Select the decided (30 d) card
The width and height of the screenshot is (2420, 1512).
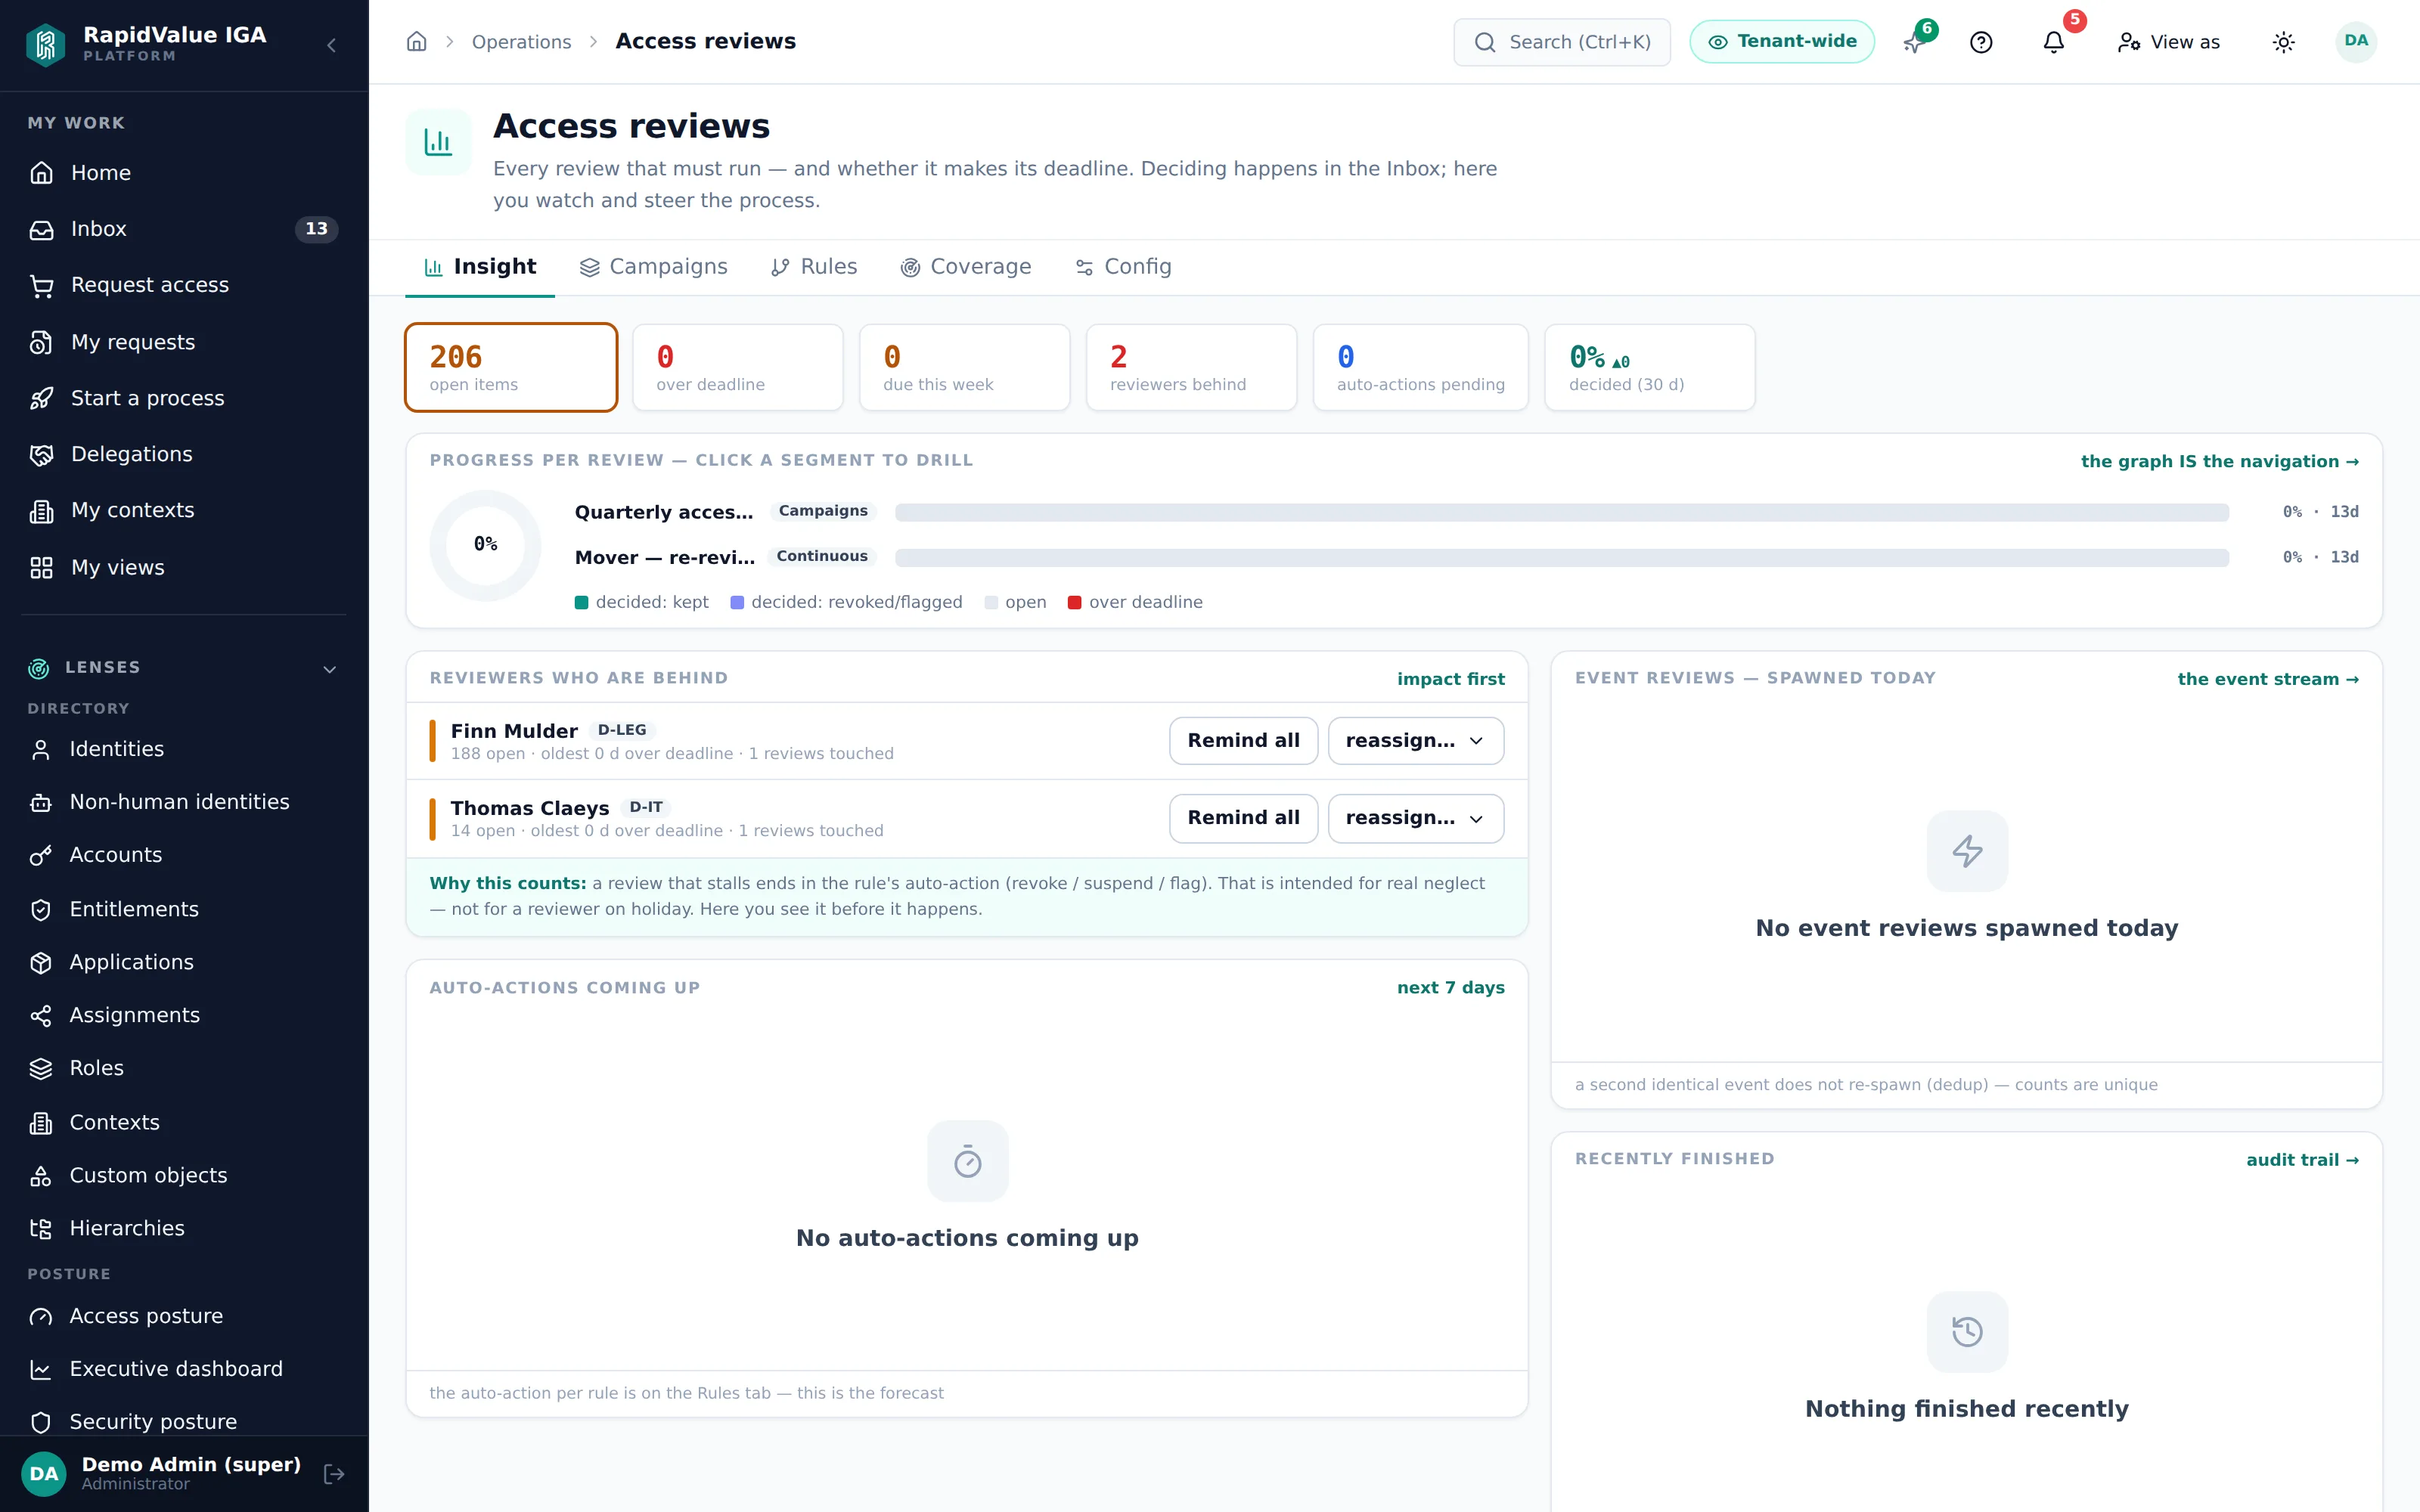(x=1650, y=367)
